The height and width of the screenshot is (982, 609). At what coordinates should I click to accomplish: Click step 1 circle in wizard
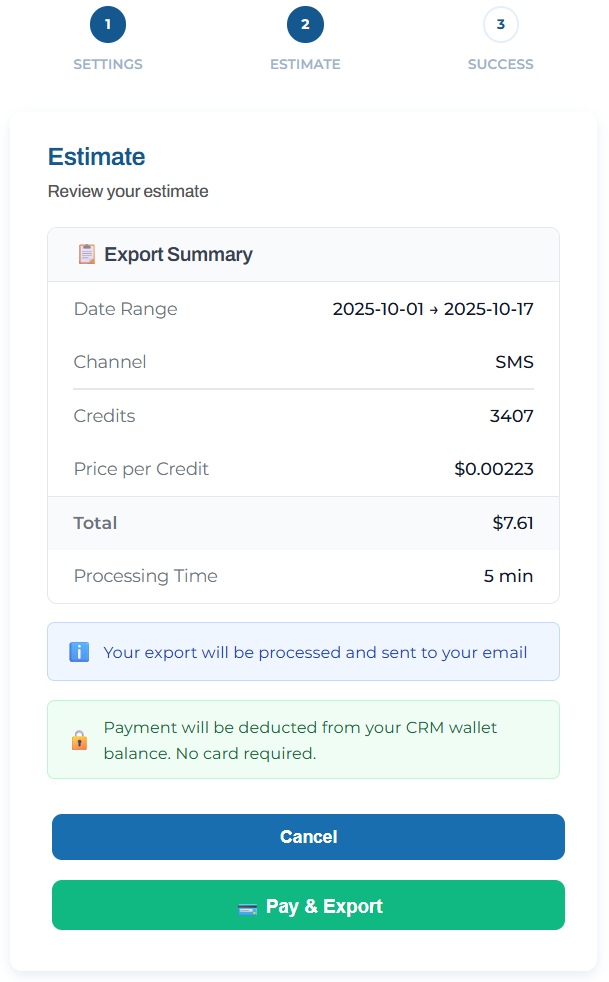coord(108,24)
